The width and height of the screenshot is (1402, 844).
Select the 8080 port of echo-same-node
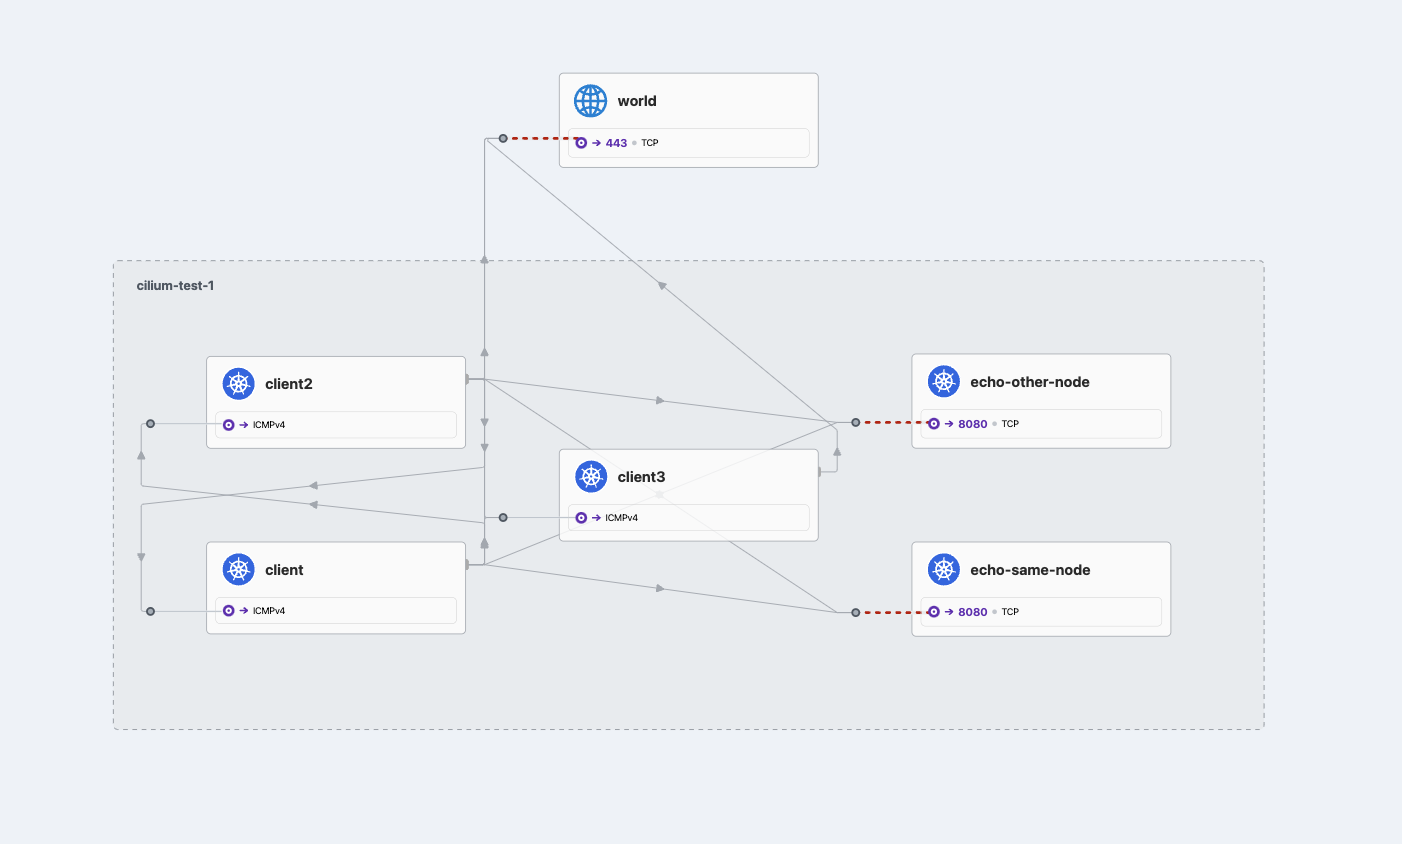972,612
